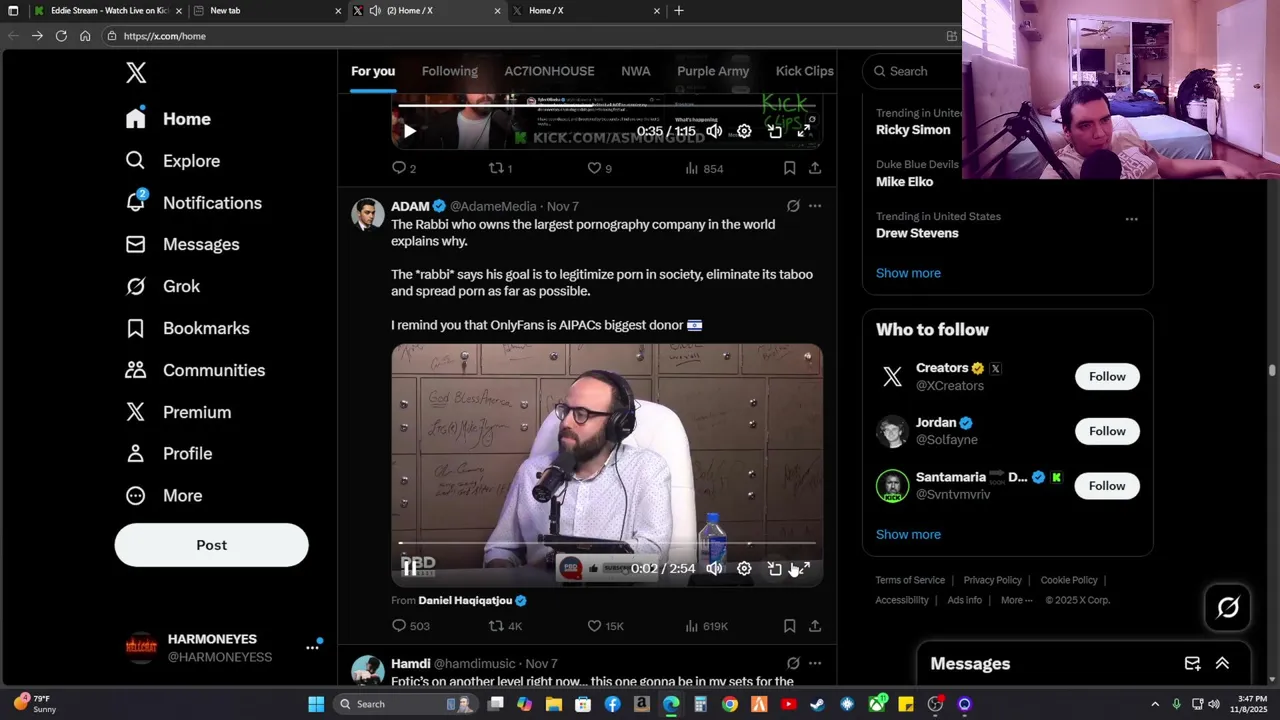Open File Explorer from the taskbar
Viewport: 1280px width, 720px height.
point(554,704)
